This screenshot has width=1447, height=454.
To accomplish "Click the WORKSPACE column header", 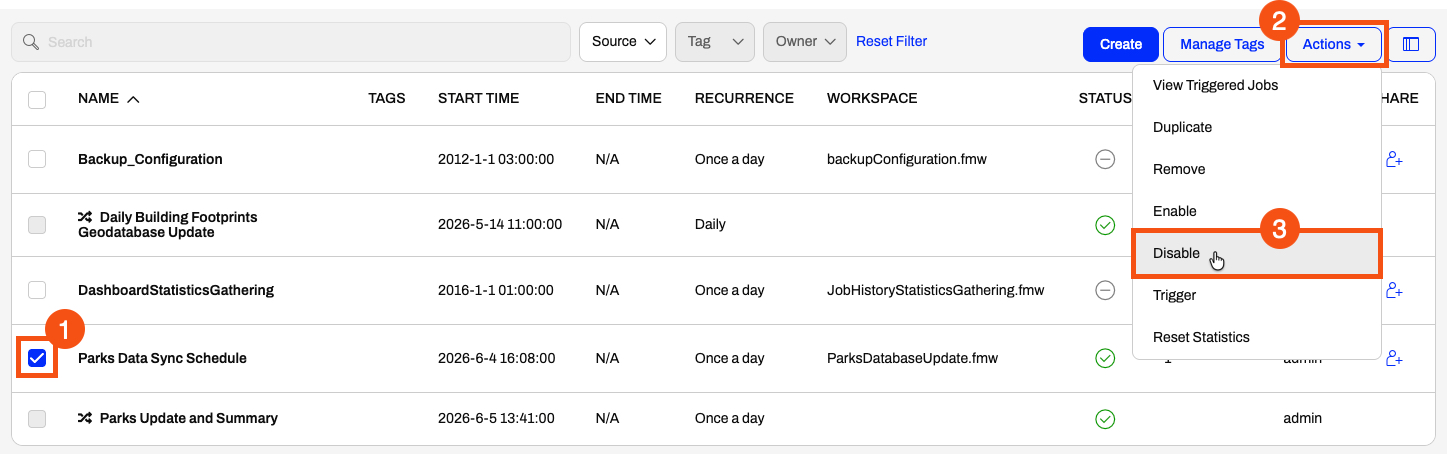I will click(x=872, y=98).
